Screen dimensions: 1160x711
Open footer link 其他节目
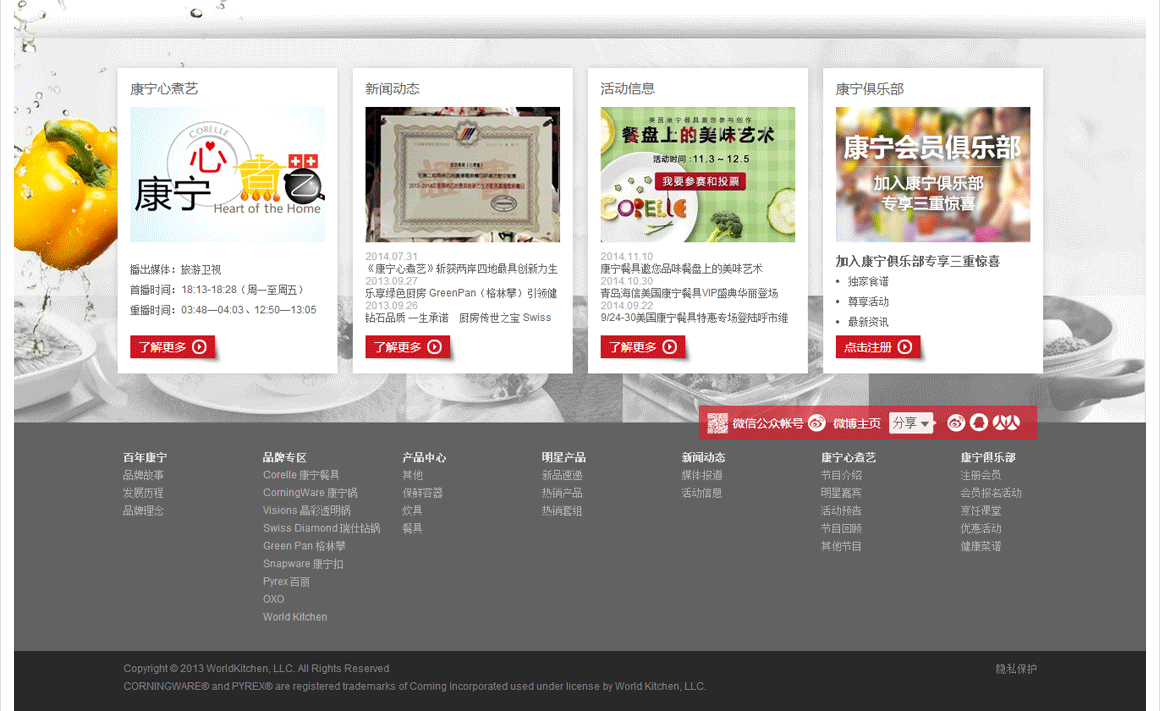[x=842, y=546]
